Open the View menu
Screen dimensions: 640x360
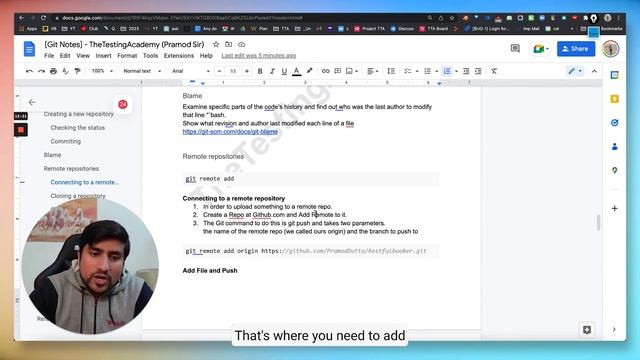tap(83, 56)
